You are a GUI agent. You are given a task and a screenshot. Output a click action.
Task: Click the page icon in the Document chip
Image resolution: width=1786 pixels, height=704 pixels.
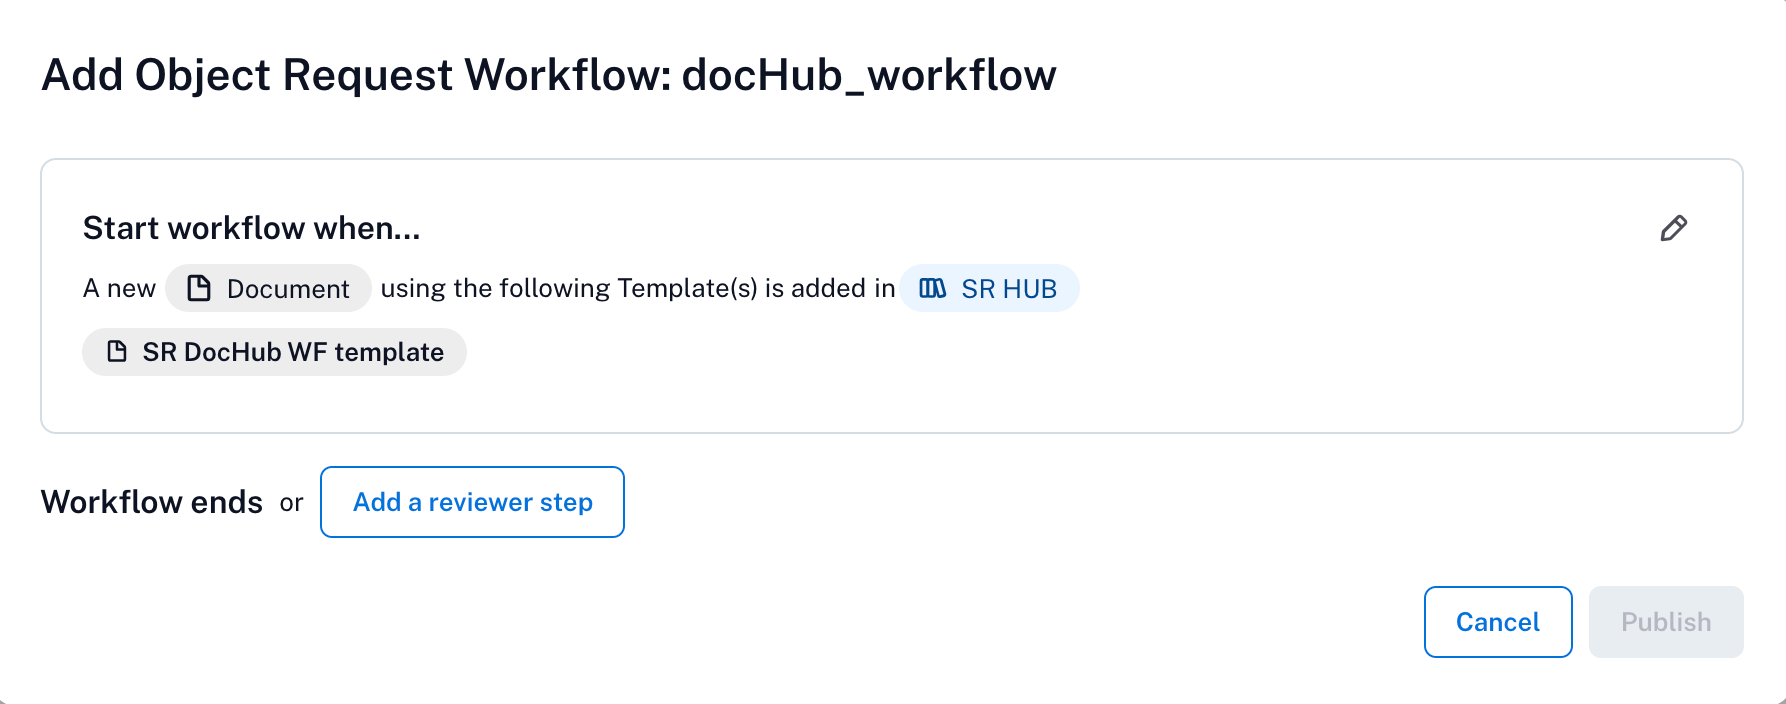(199, 288)
